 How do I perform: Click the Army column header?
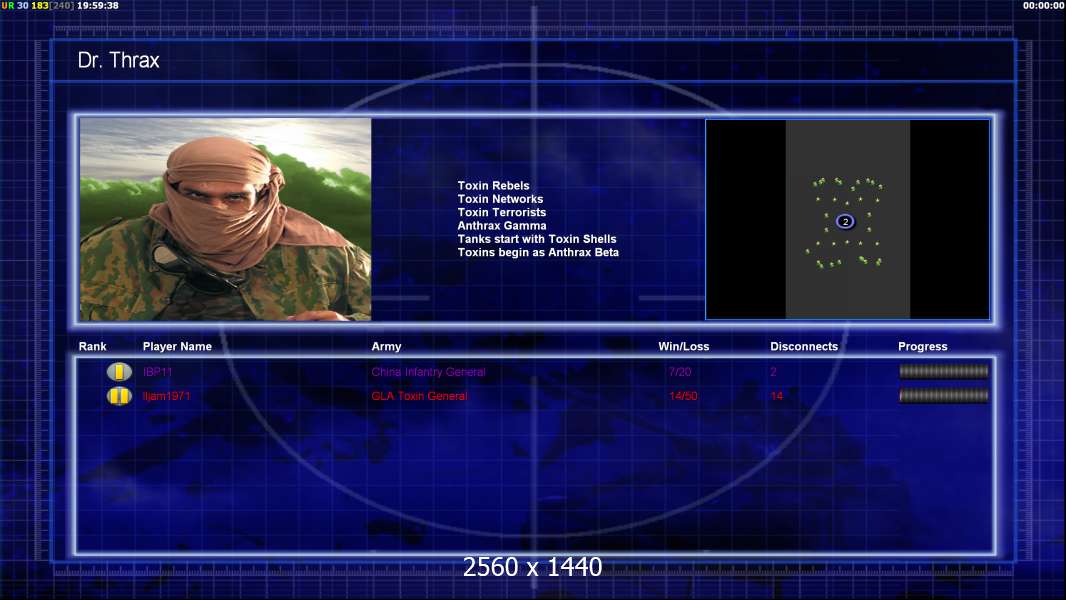(386, 347)
